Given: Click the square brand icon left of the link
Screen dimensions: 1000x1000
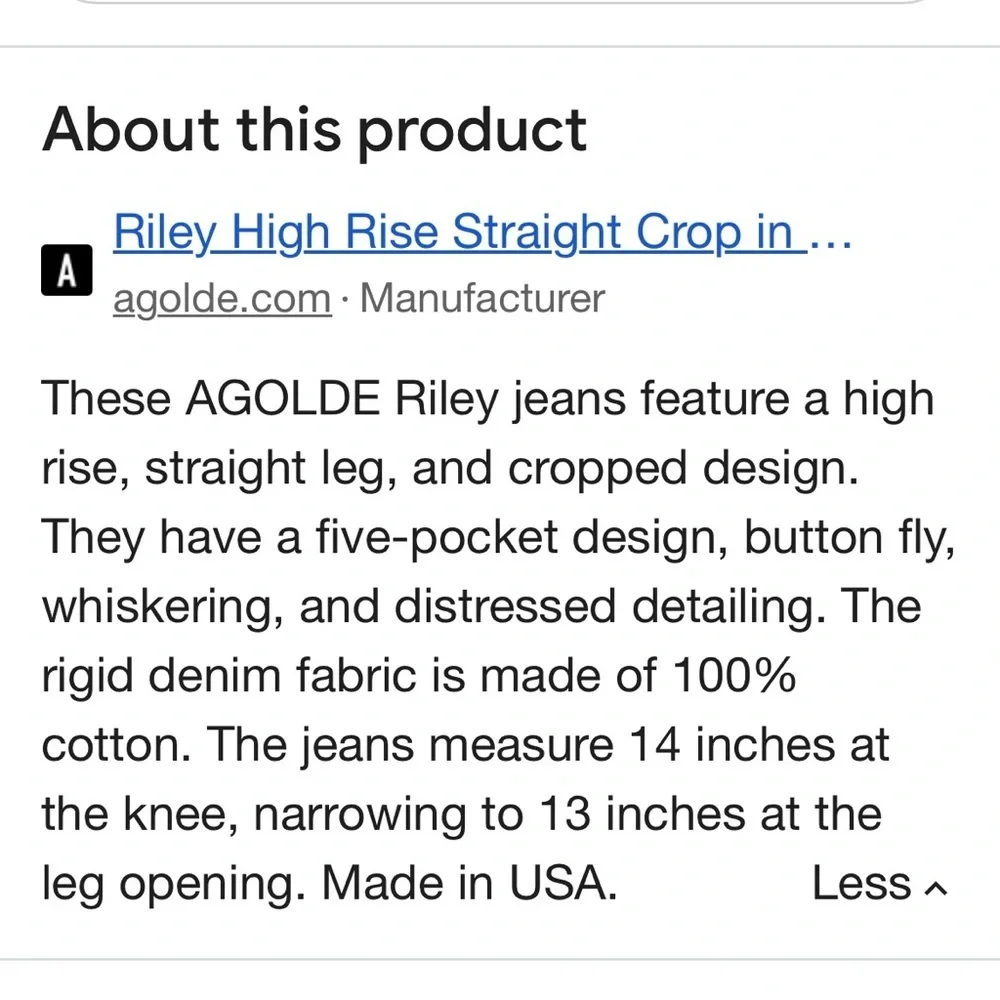Looking at the screenshot, I should (68, 268).
